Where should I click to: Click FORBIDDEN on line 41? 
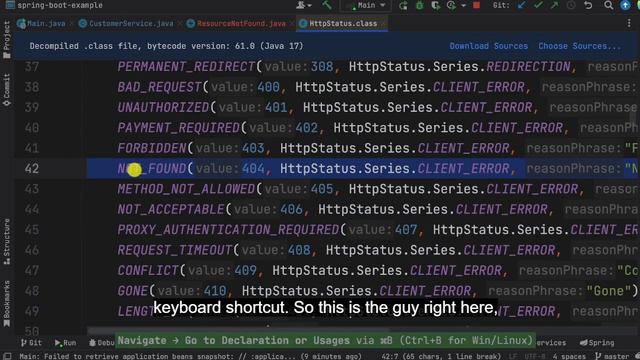click(152, 148)
